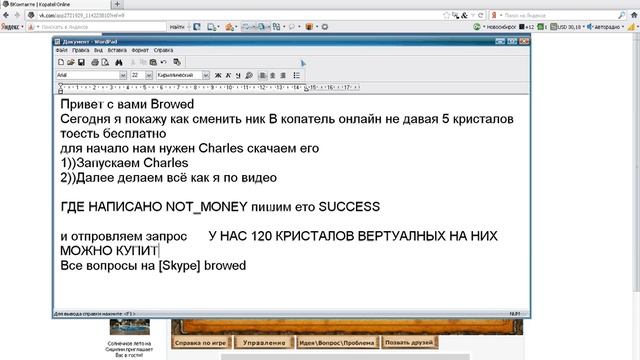Image resolution: width=640 pixels, height=360 pixels.
Task: Insert date and time in WordPad
Action: click(x=177, y=62)
